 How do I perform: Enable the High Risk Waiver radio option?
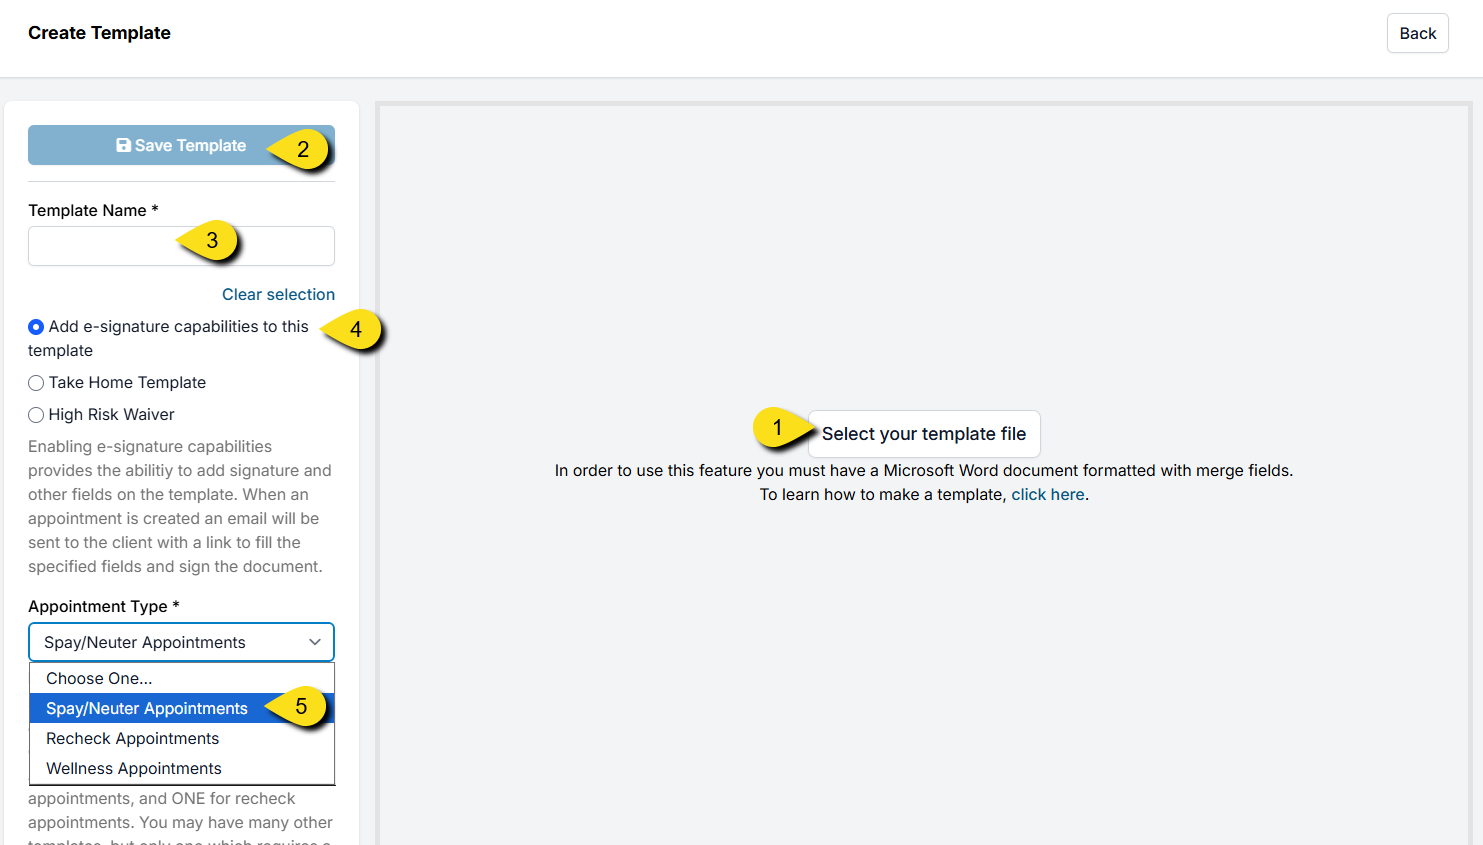[x=36, y=415]
